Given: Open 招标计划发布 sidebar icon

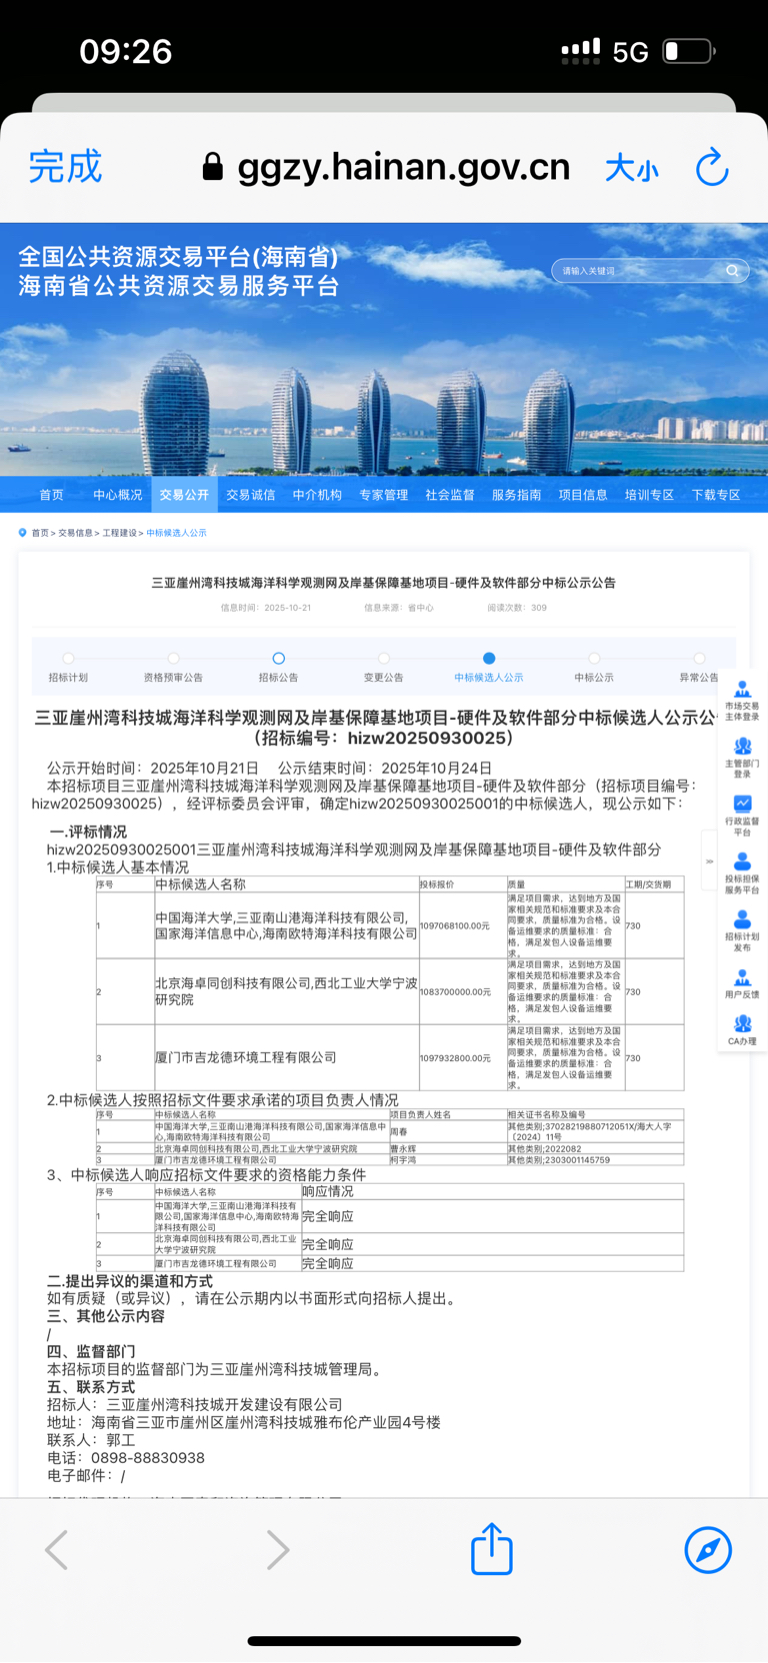Looking at the screenshot, I should tap(742, 930).
